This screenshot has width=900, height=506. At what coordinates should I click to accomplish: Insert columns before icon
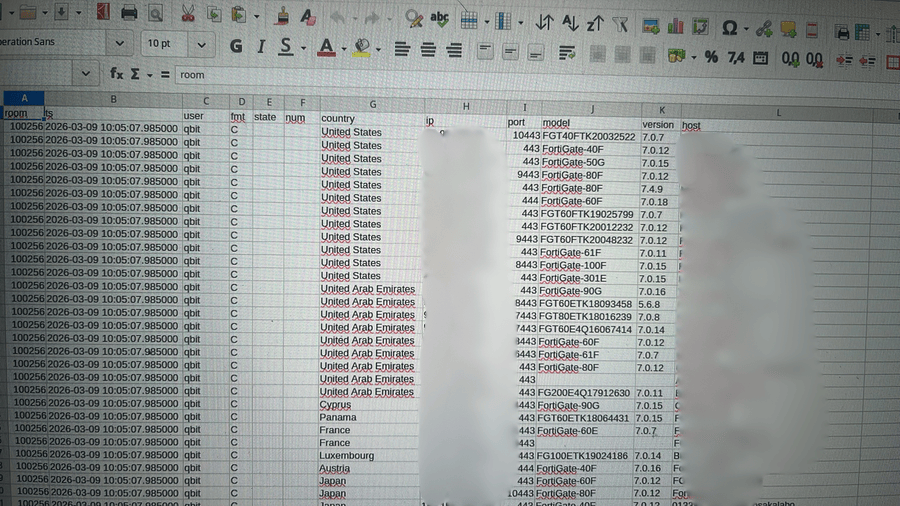(x=503, y=22)
